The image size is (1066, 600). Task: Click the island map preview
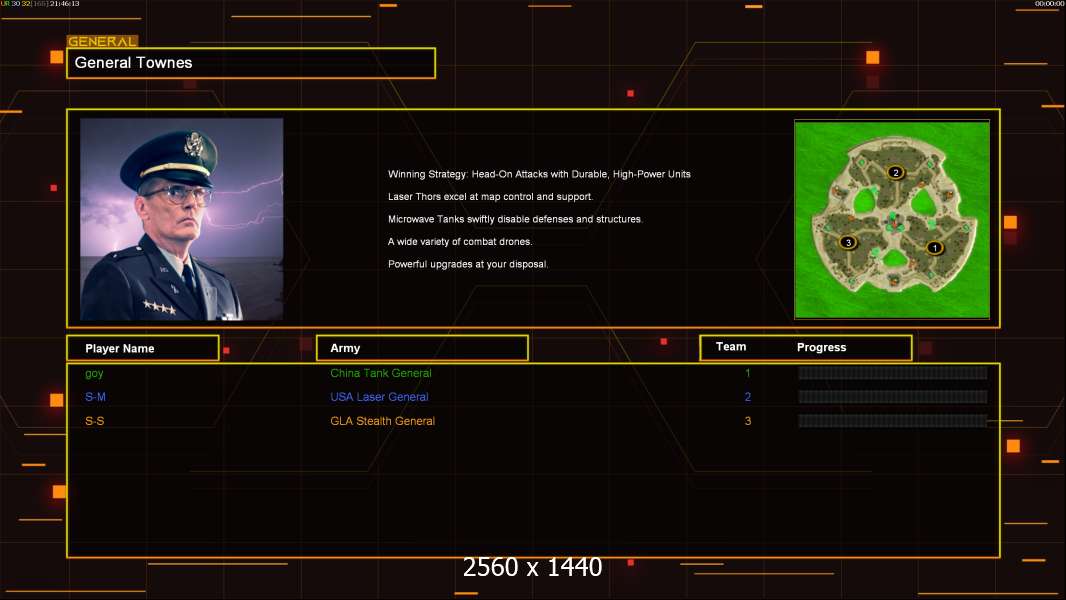click(892, 219)
